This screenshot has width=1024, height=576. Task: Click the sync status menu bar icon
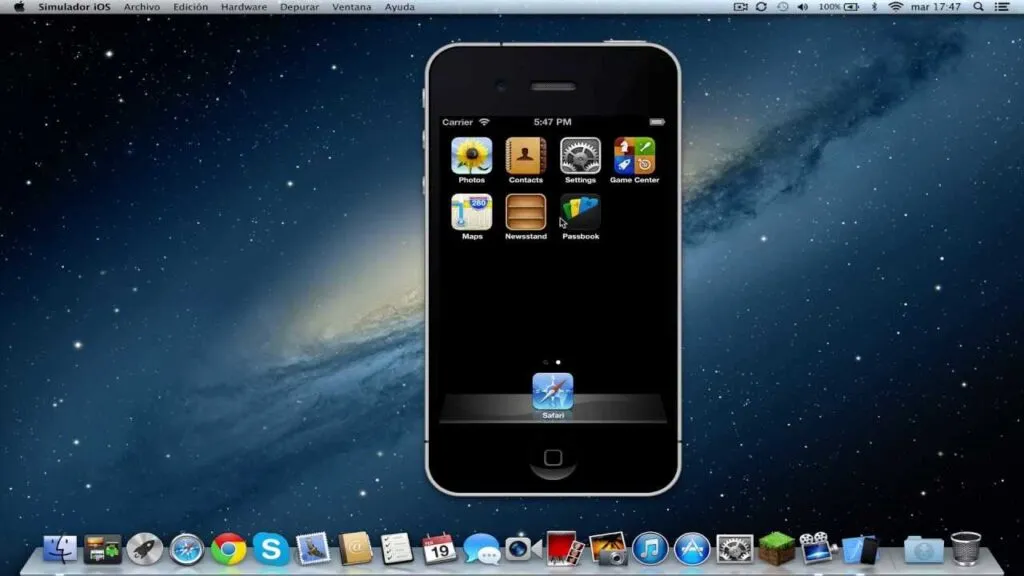pyautogui.click(x=761, y=7)
